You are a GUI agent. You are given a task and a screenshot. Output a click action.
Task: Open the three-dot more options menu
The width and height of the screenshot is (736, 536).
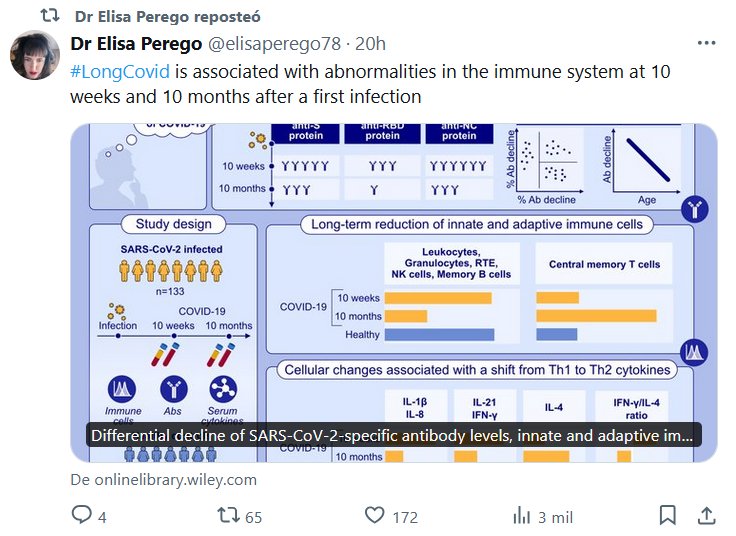pos(706,44)
